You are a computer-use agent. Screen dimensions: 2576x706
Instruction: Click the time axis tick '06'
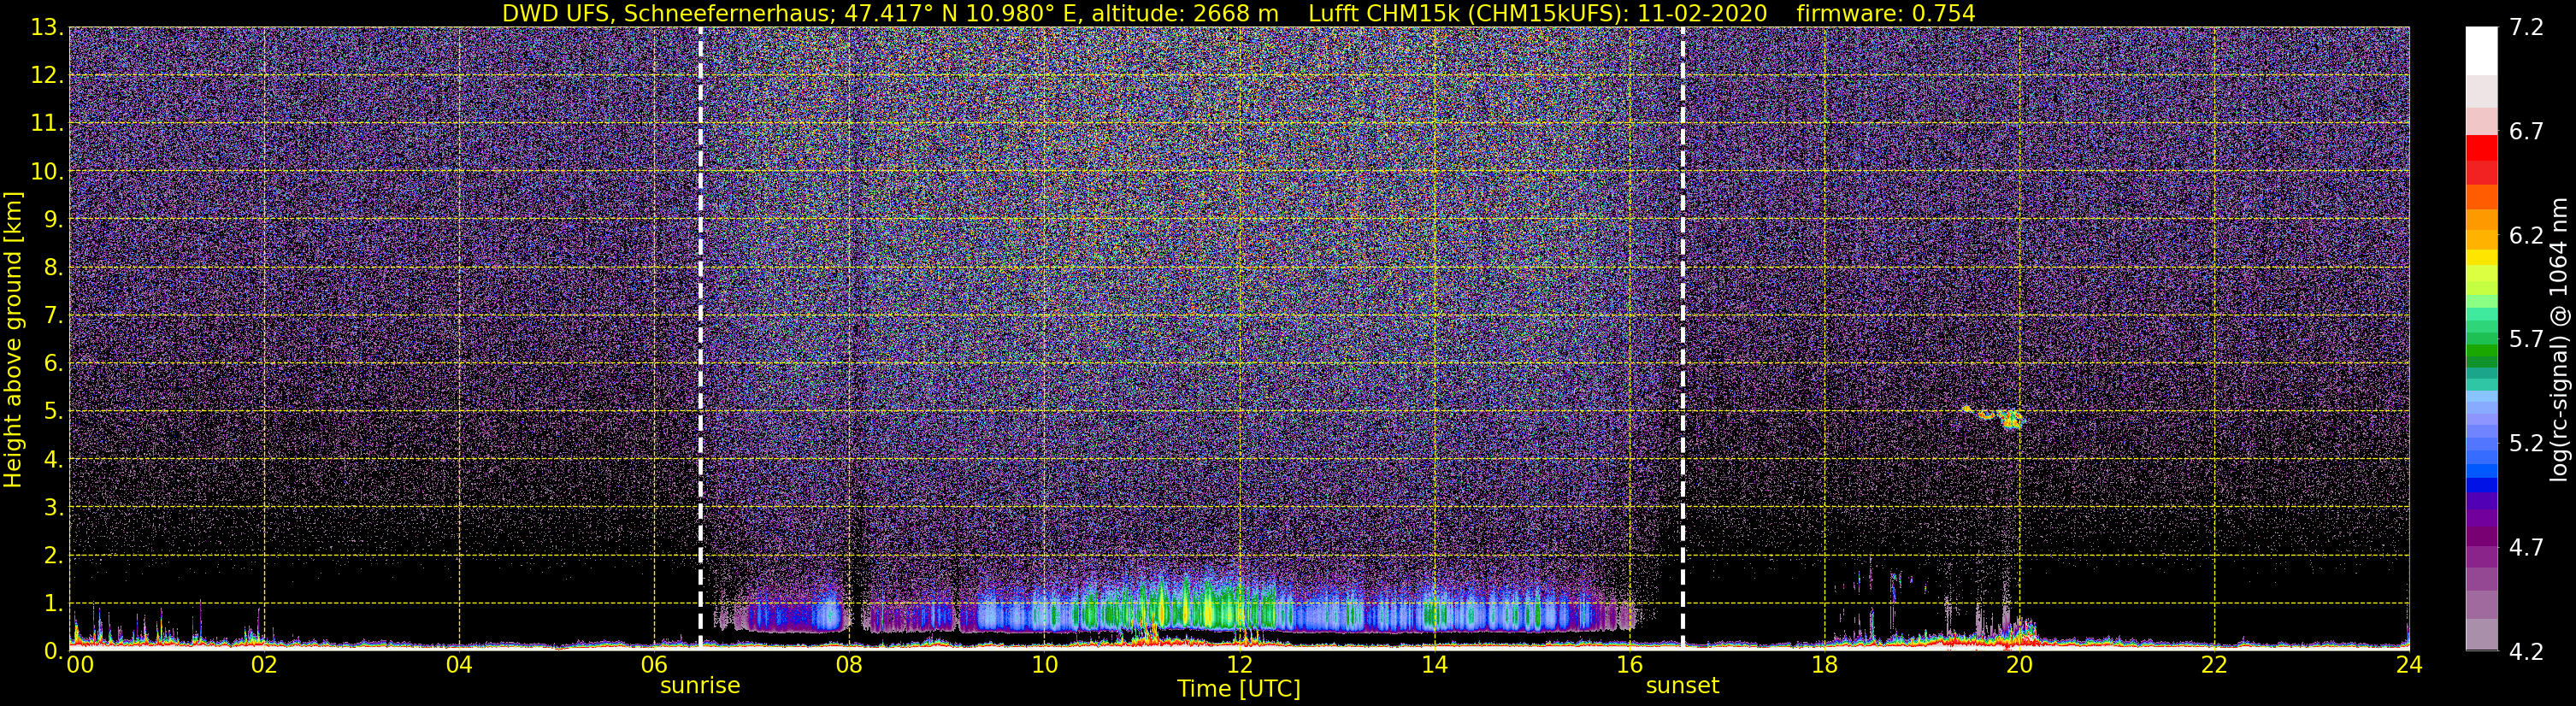[653, 665]
